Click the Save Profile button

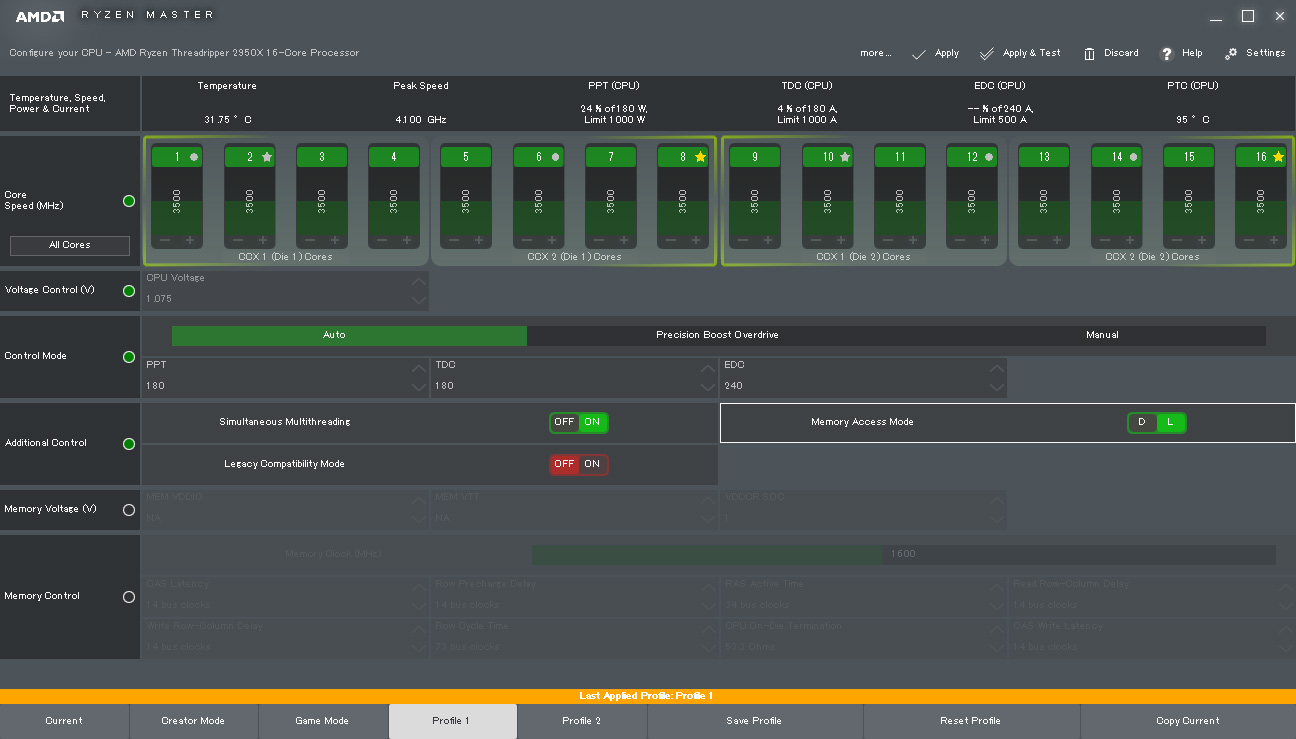tap(754, 721)
